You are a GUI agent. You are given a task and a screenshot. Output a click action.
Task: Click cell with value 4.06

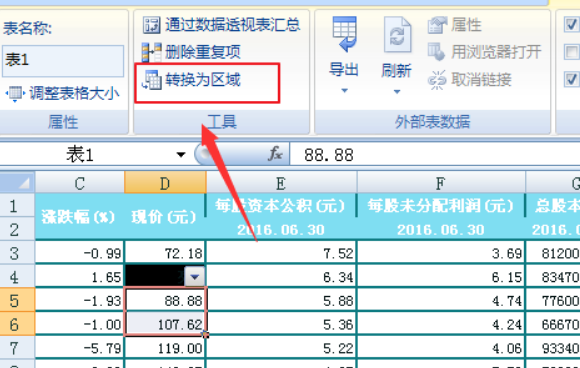tap(441, 348)
